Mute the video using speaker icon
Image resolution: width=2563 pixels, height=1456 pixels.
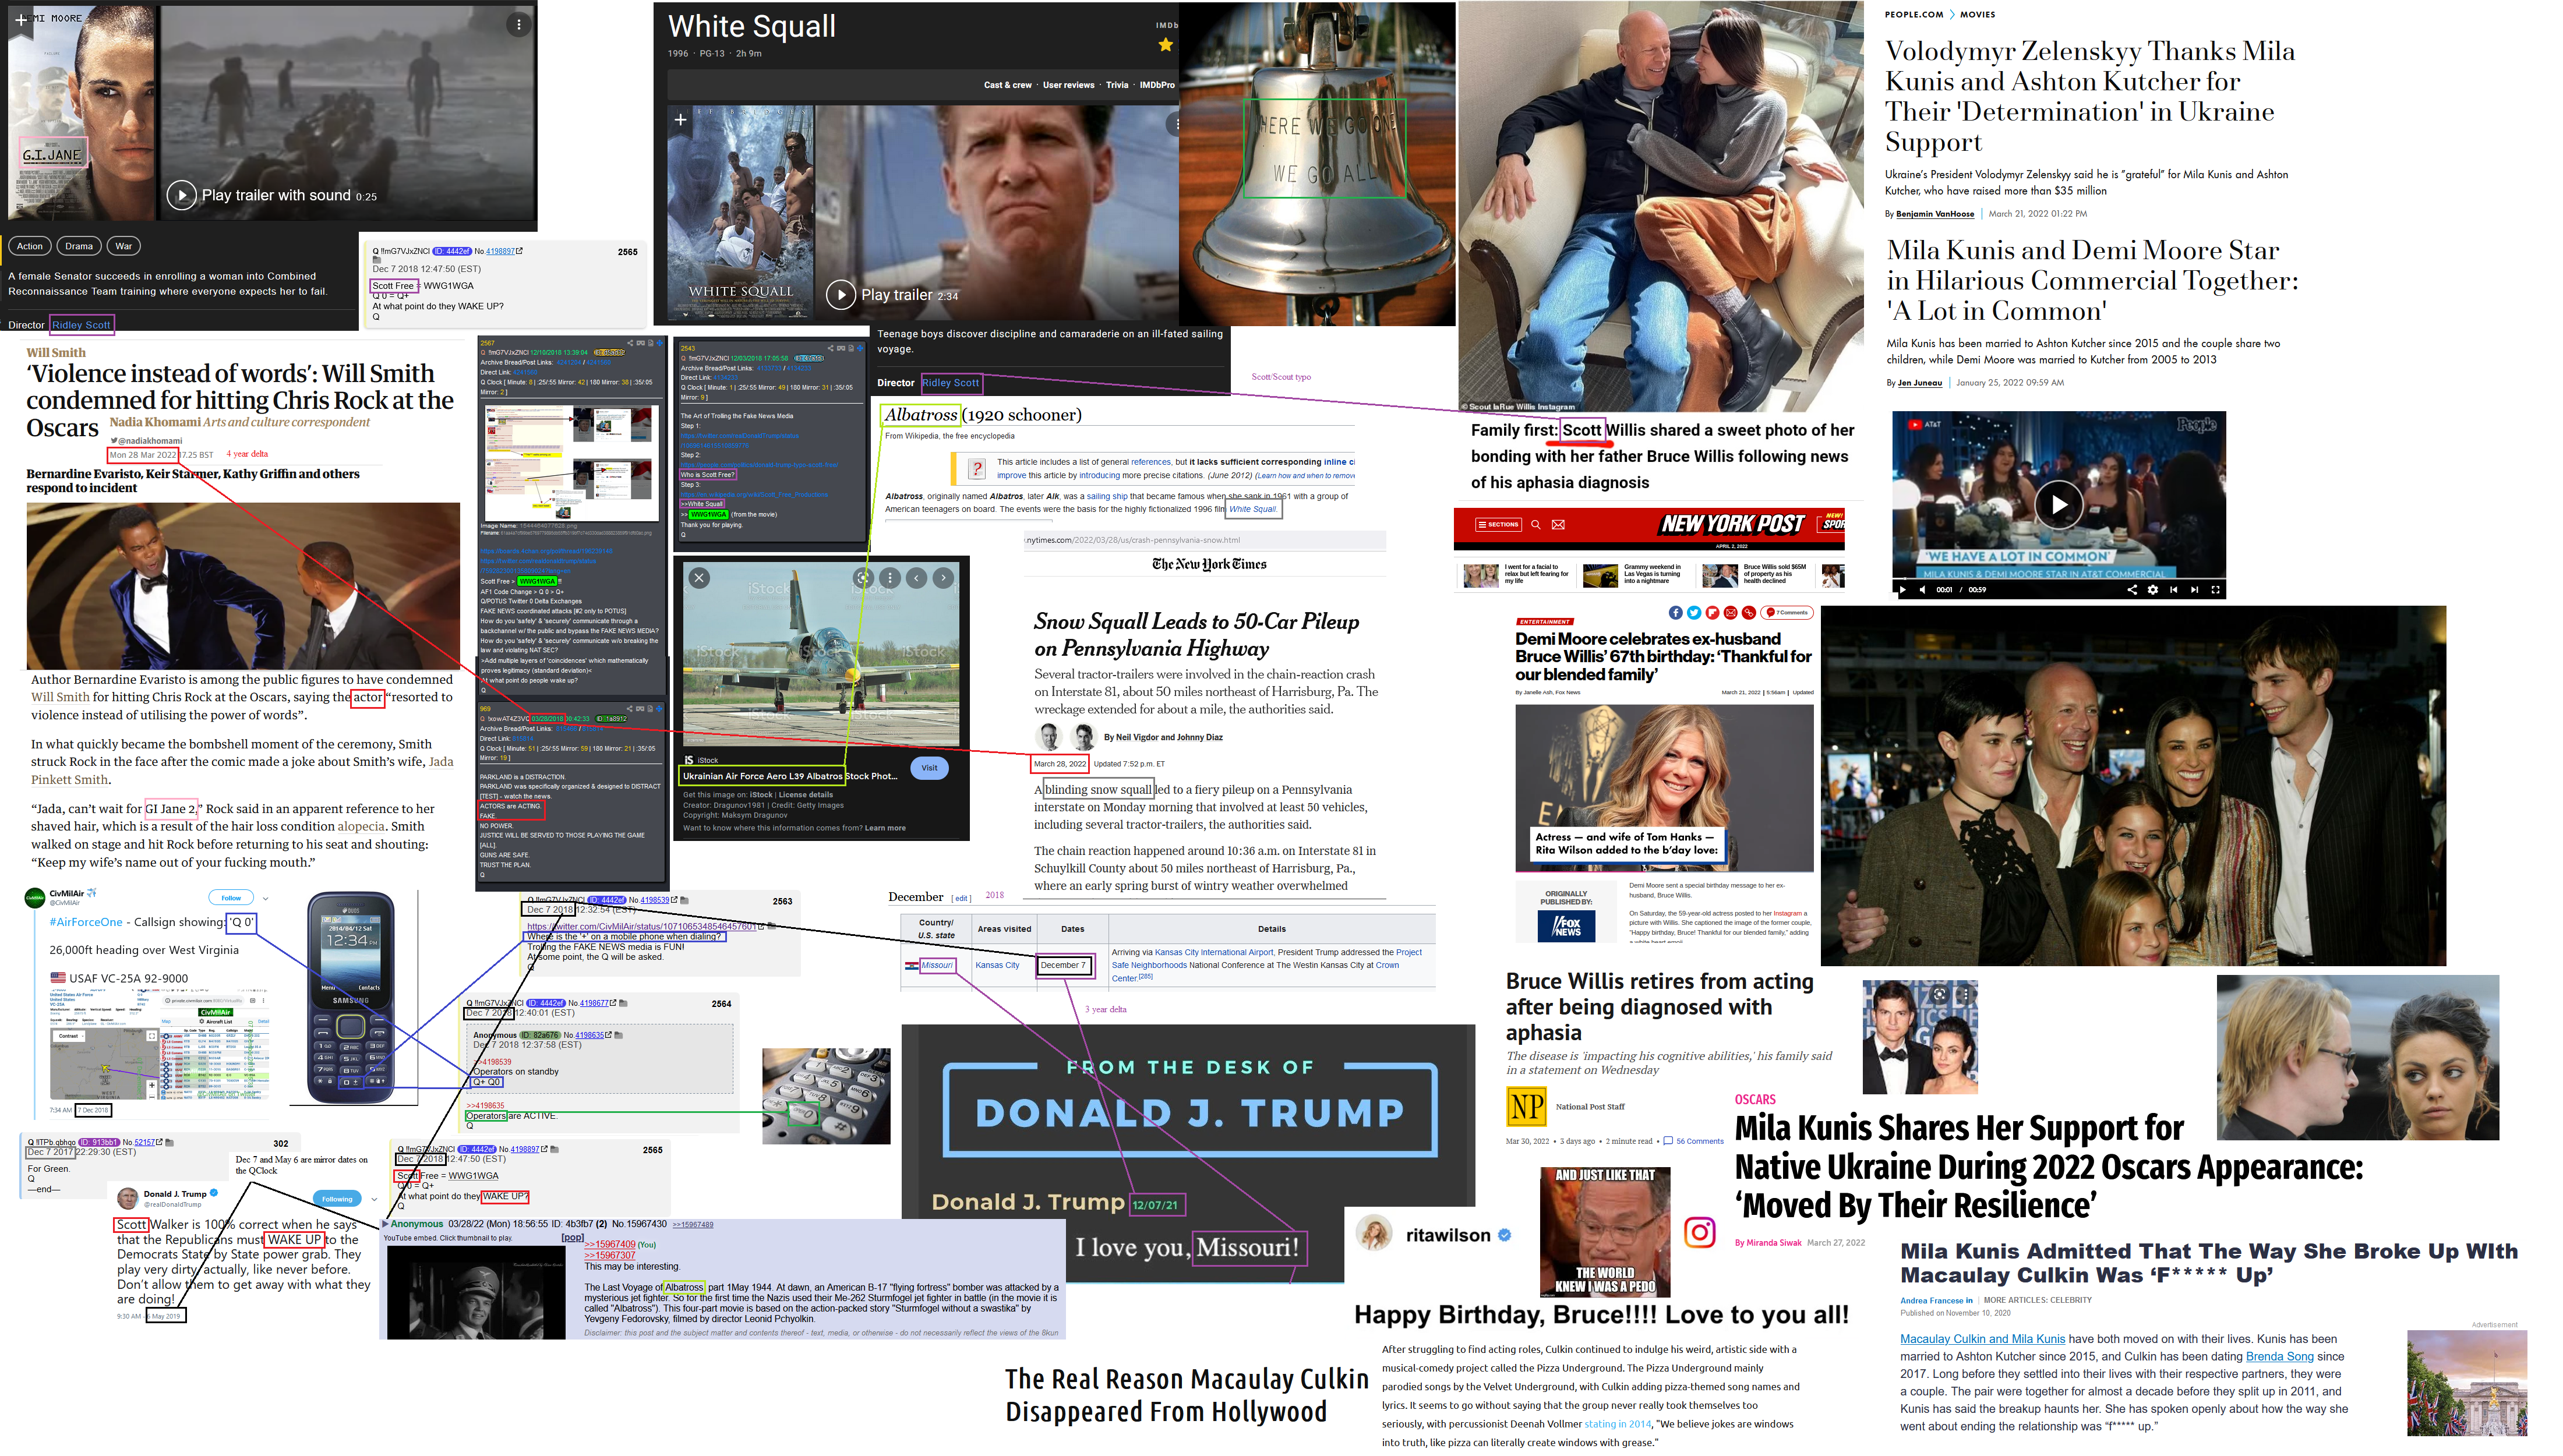click(1923, 590)
